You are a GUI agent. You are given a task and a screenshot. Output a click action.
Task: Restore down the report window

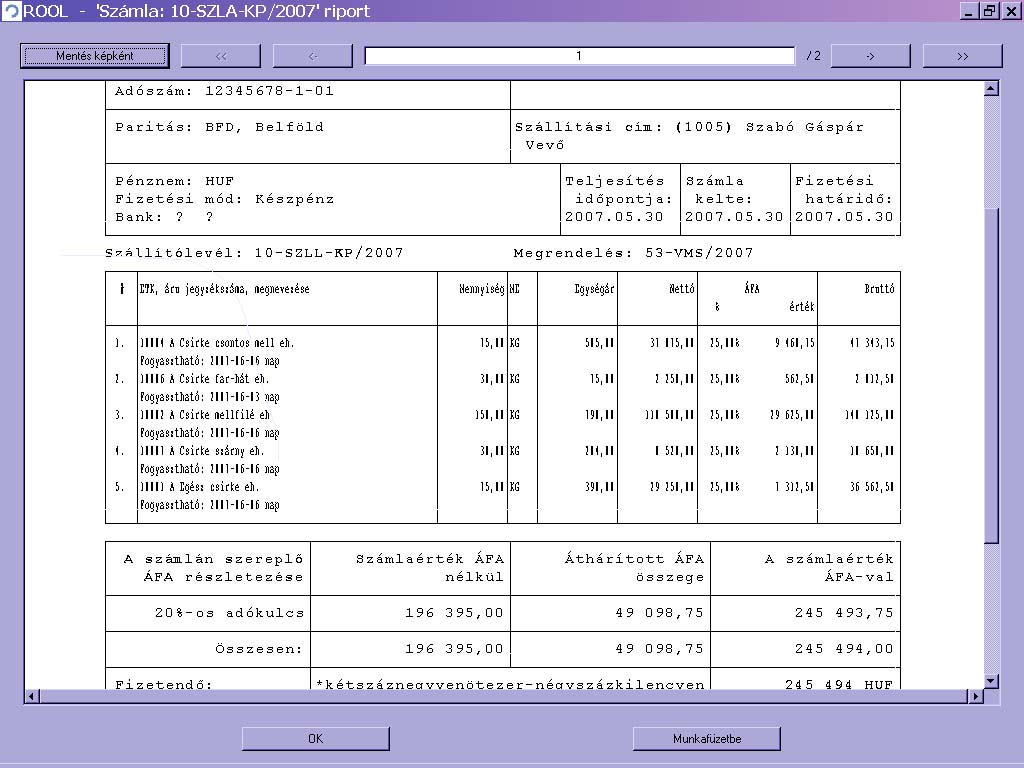tap(989, 11)
